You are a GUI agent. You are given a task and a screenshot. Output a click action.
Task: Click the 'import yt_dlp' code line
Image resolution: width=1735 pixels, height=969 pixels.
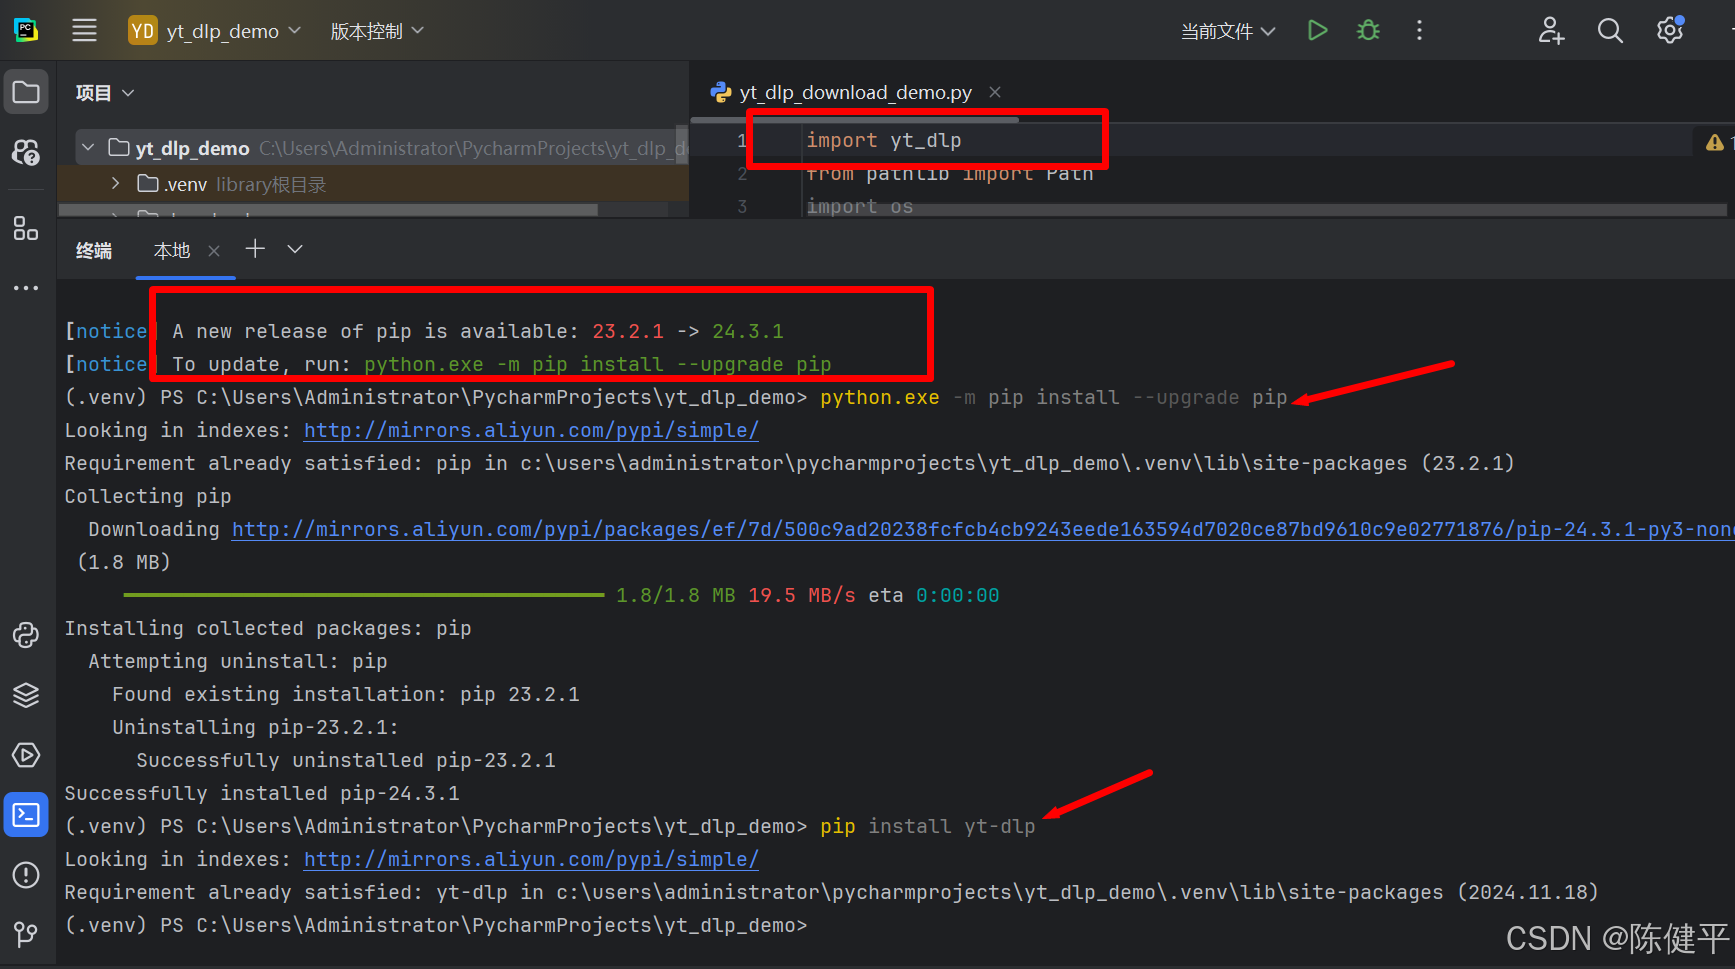tap(884, 140)
